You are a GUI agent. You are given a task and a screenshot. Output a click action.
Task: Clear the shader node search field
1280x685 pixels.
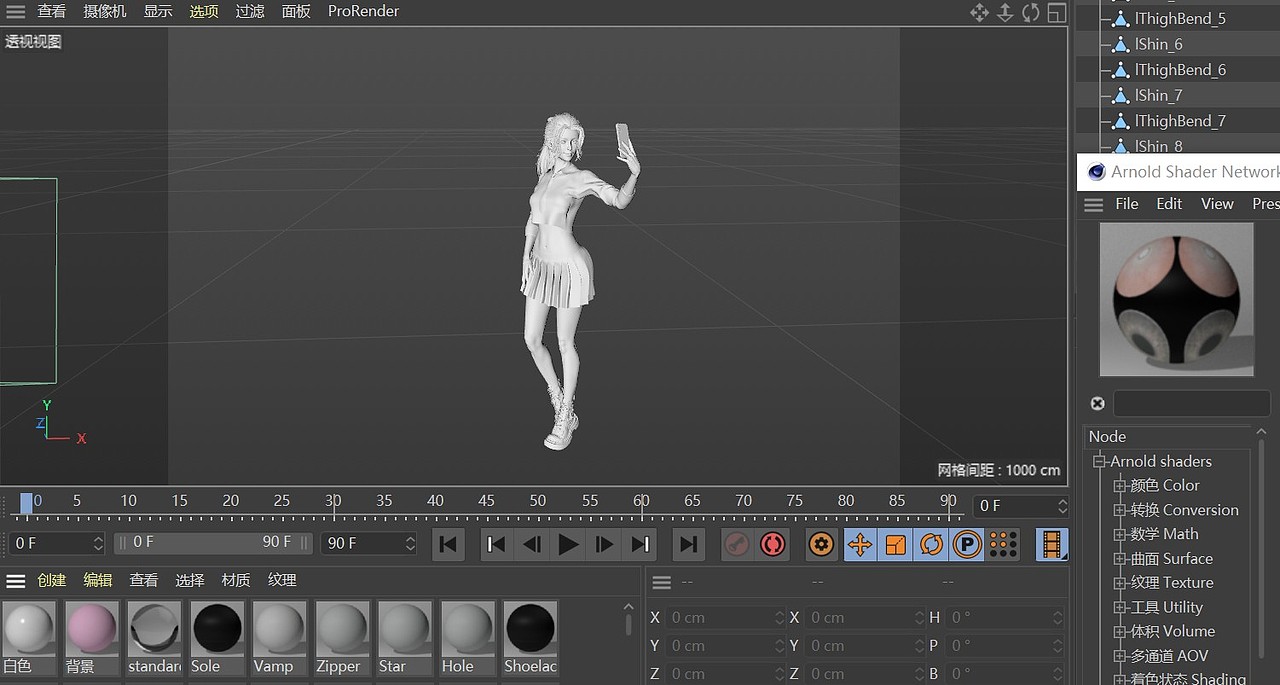(x=1098, y=403)
